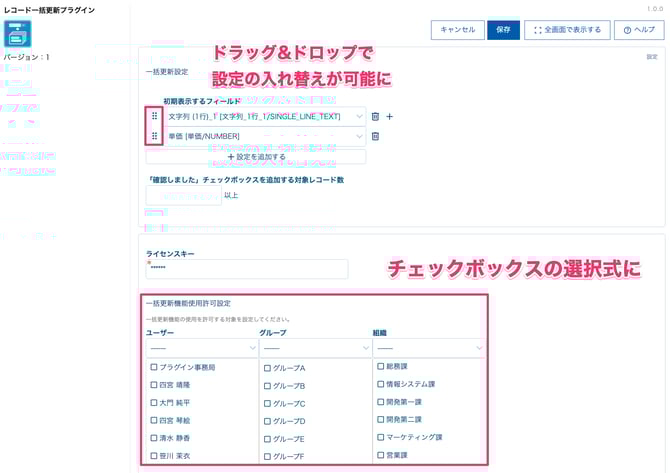Image resolution: width=670 pixels, height=473 pixels.
Task: Click the キャンセル button
Action: click(458, 30)
